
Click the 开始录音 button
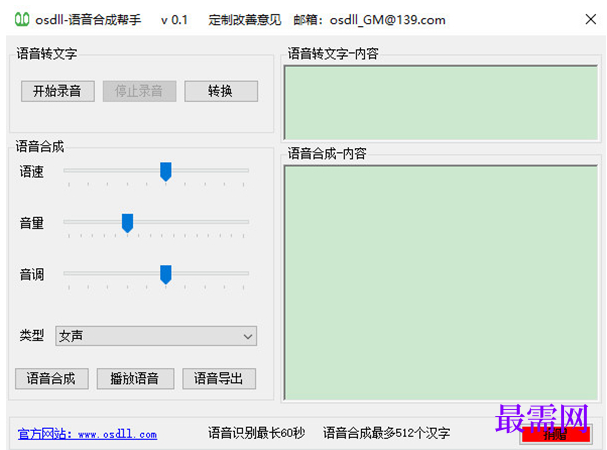58,91
